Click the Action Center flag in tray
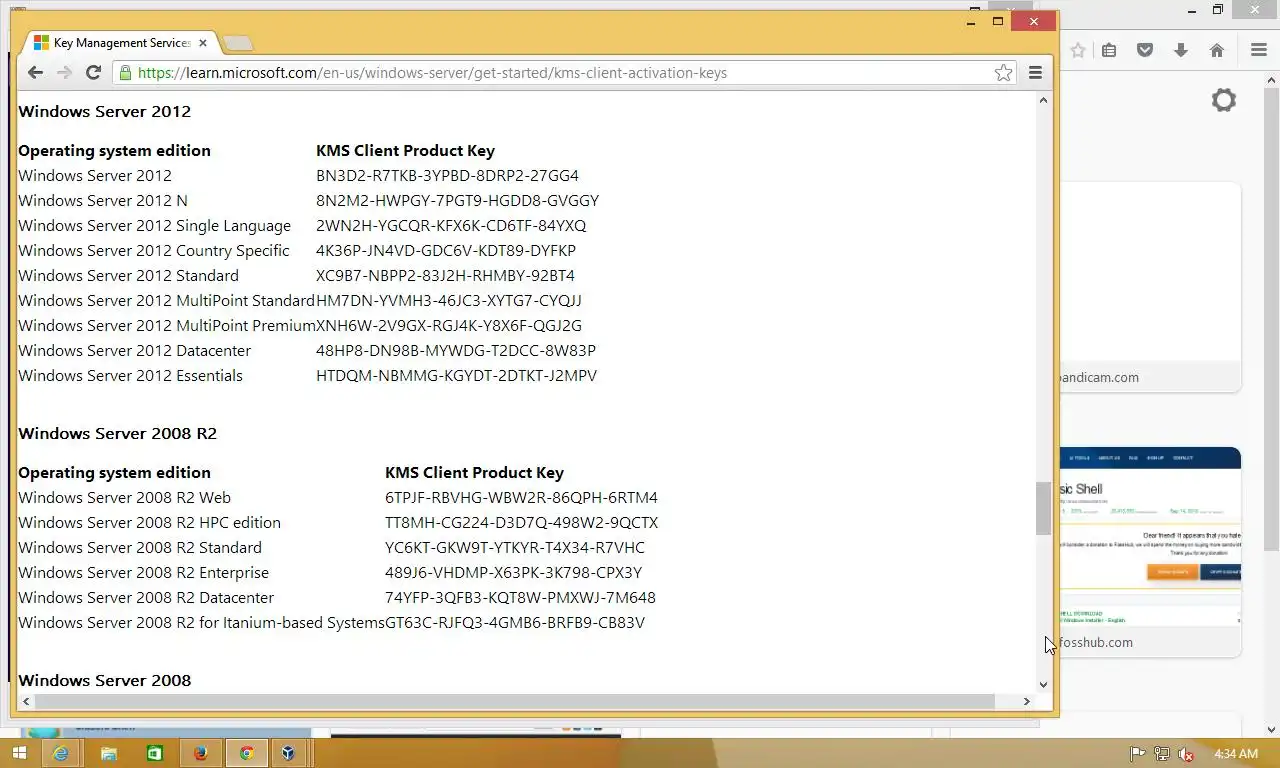 pos(1137,754)
